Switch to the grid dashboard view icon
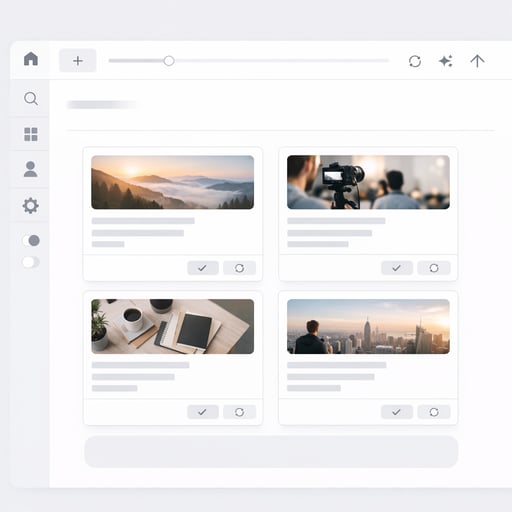This screenshot has width=512, height=512. pos(31,134)
